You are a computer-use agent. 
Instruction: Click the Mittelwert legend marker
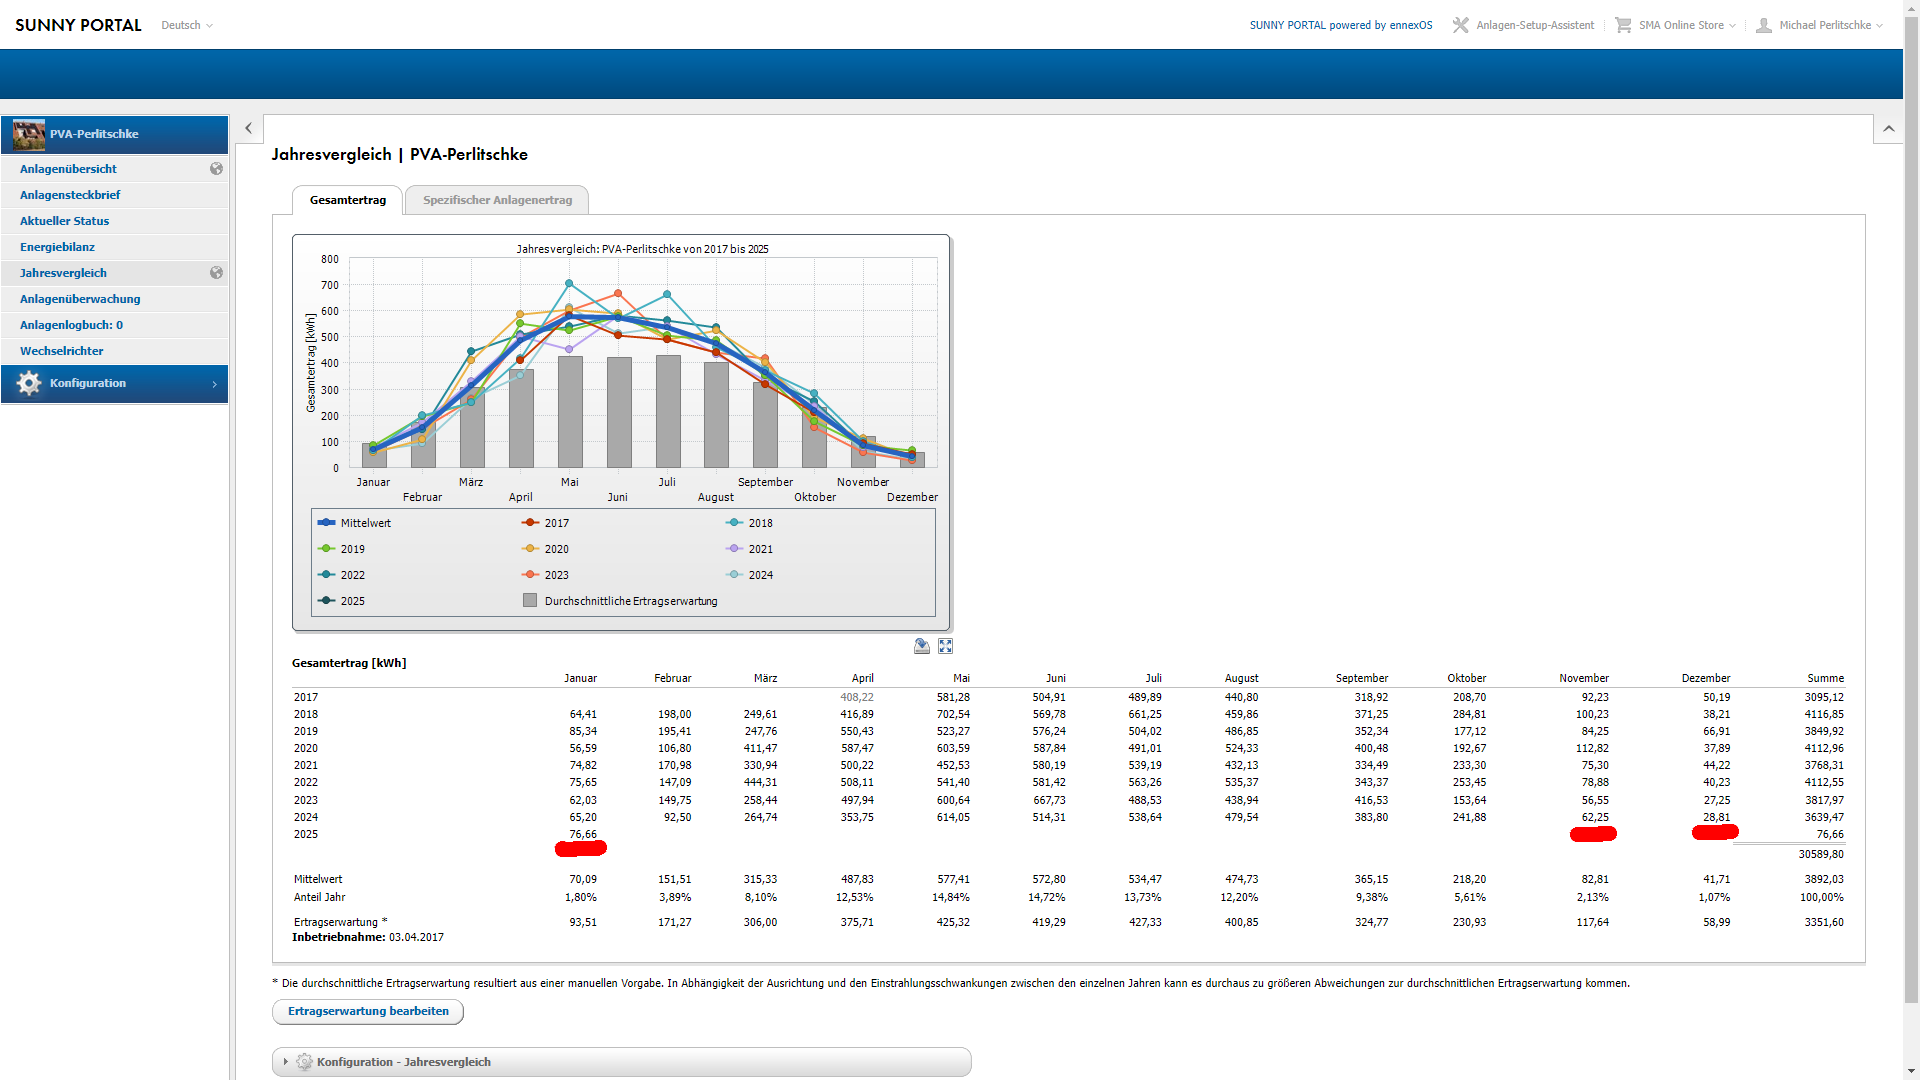(x=326, y=523)
